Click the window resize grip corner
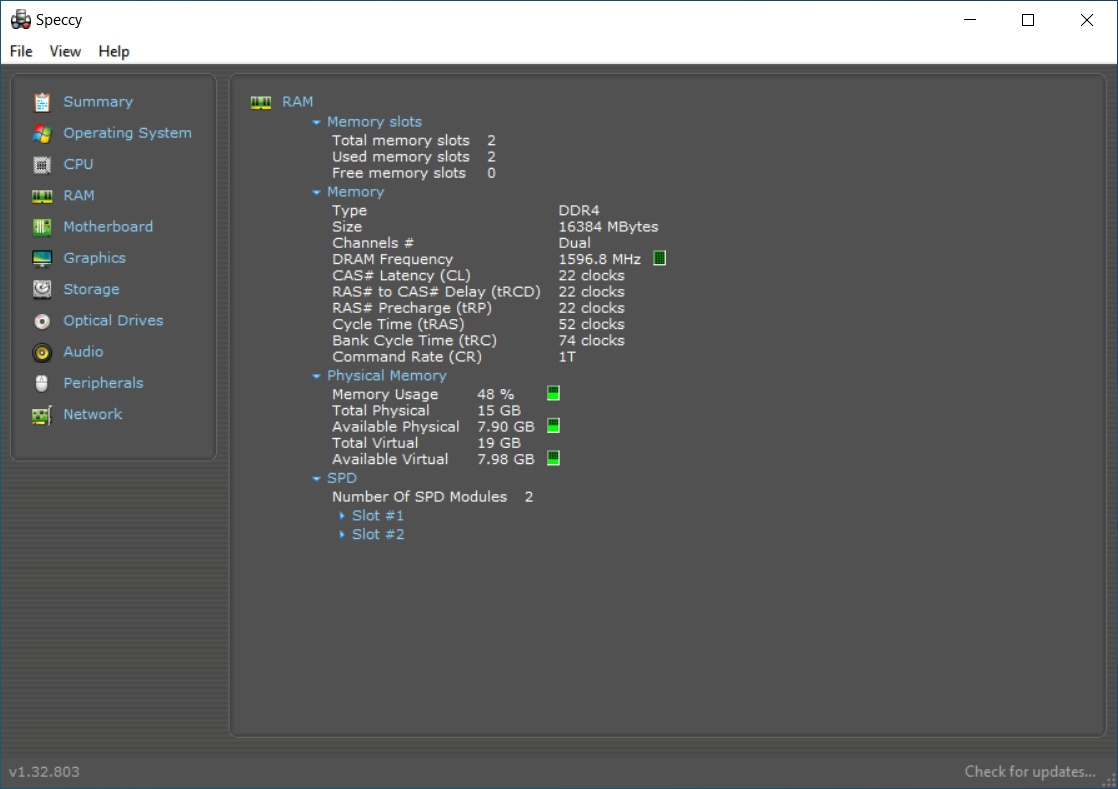Viewport: 1118px width, 789px height. tap(1109, 780)
